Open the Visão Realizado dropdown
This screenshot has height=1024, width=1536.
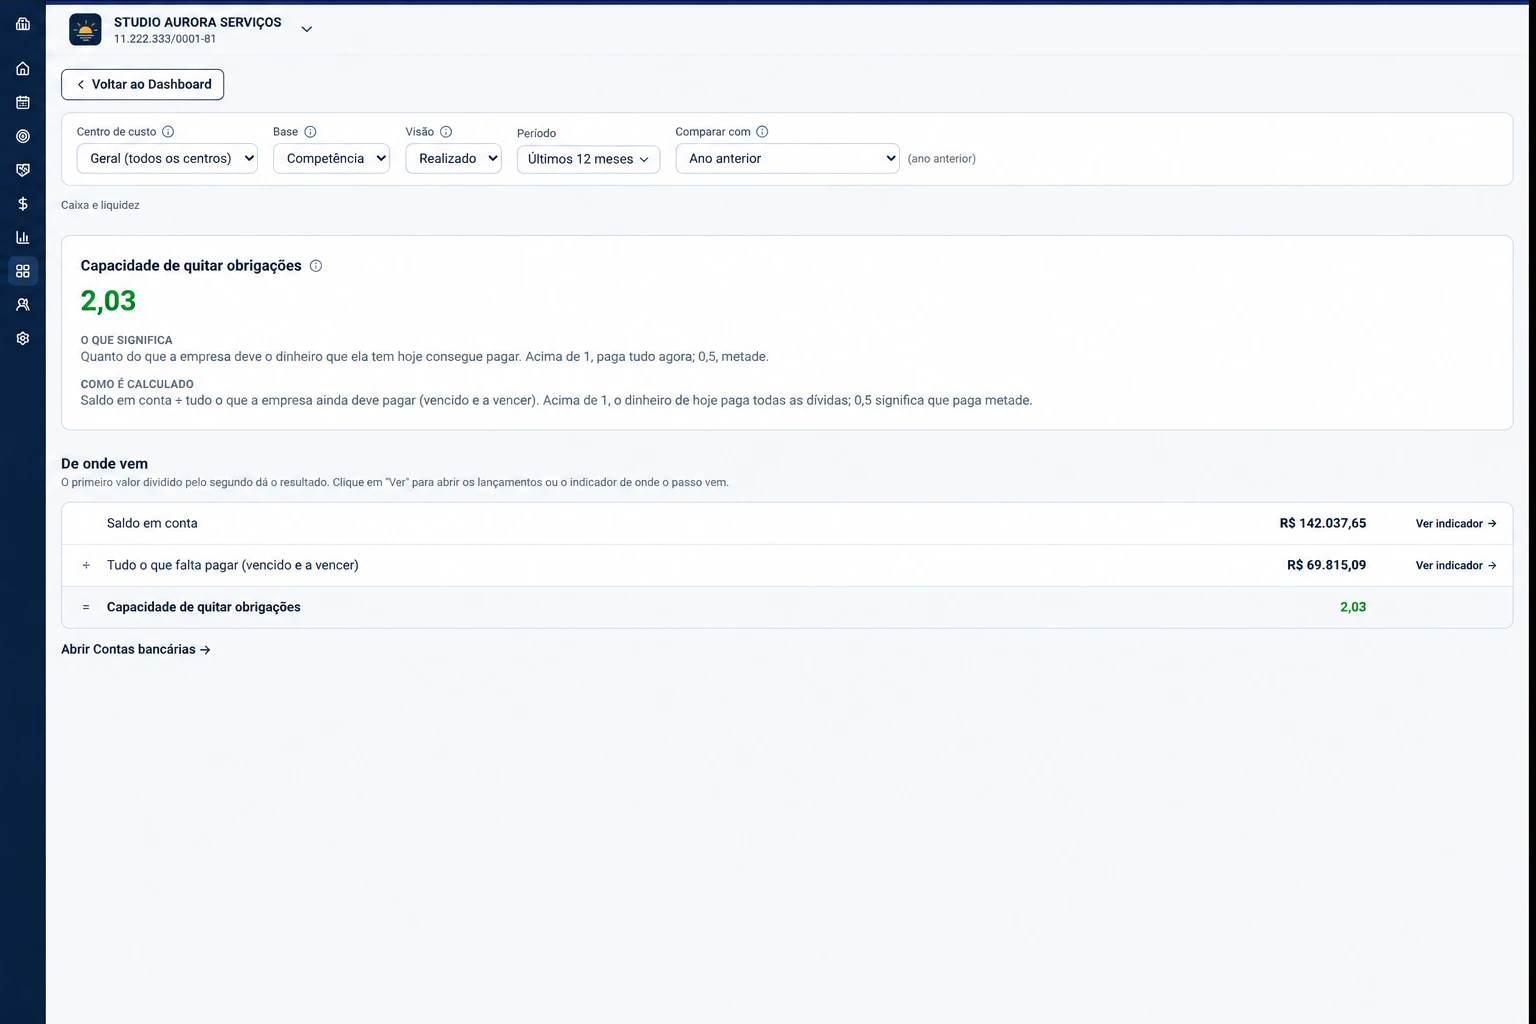(x=453, y=159)
